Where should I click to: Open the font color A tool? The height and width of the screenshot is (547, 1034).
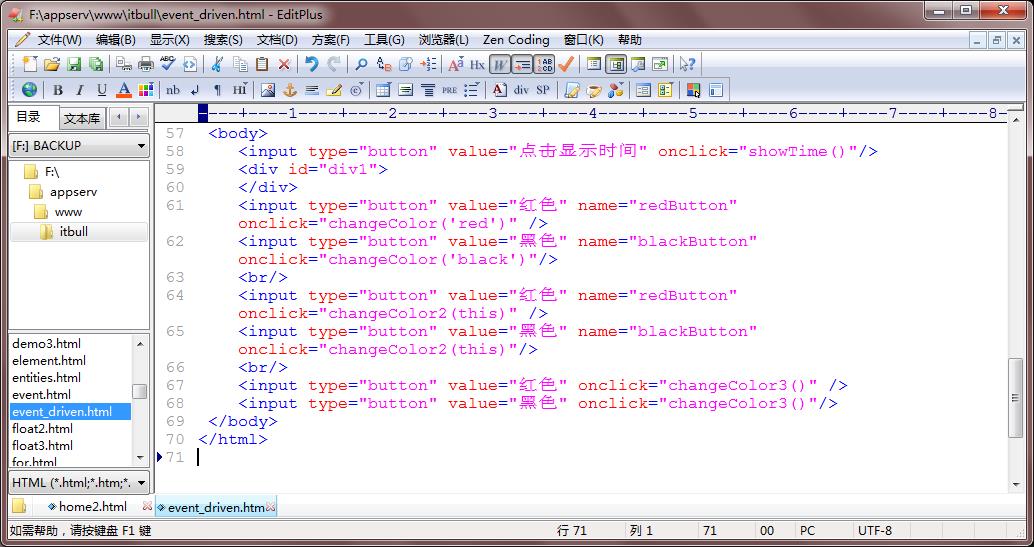(x=123, y=89)
